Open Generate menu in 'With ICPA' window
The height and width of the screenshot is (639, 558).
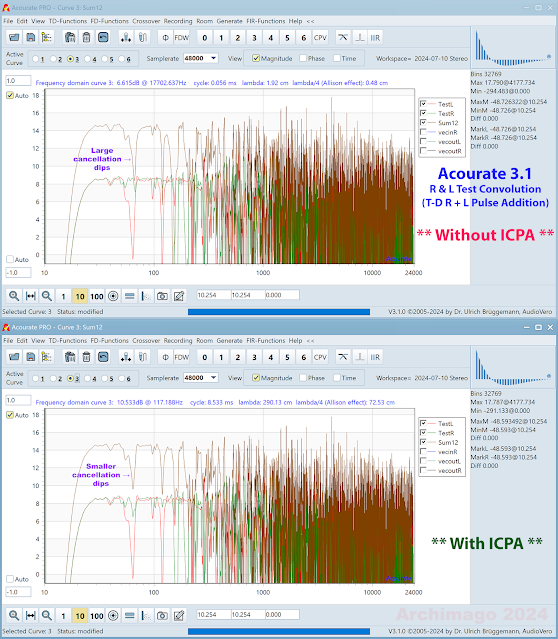tap(229, 340)
